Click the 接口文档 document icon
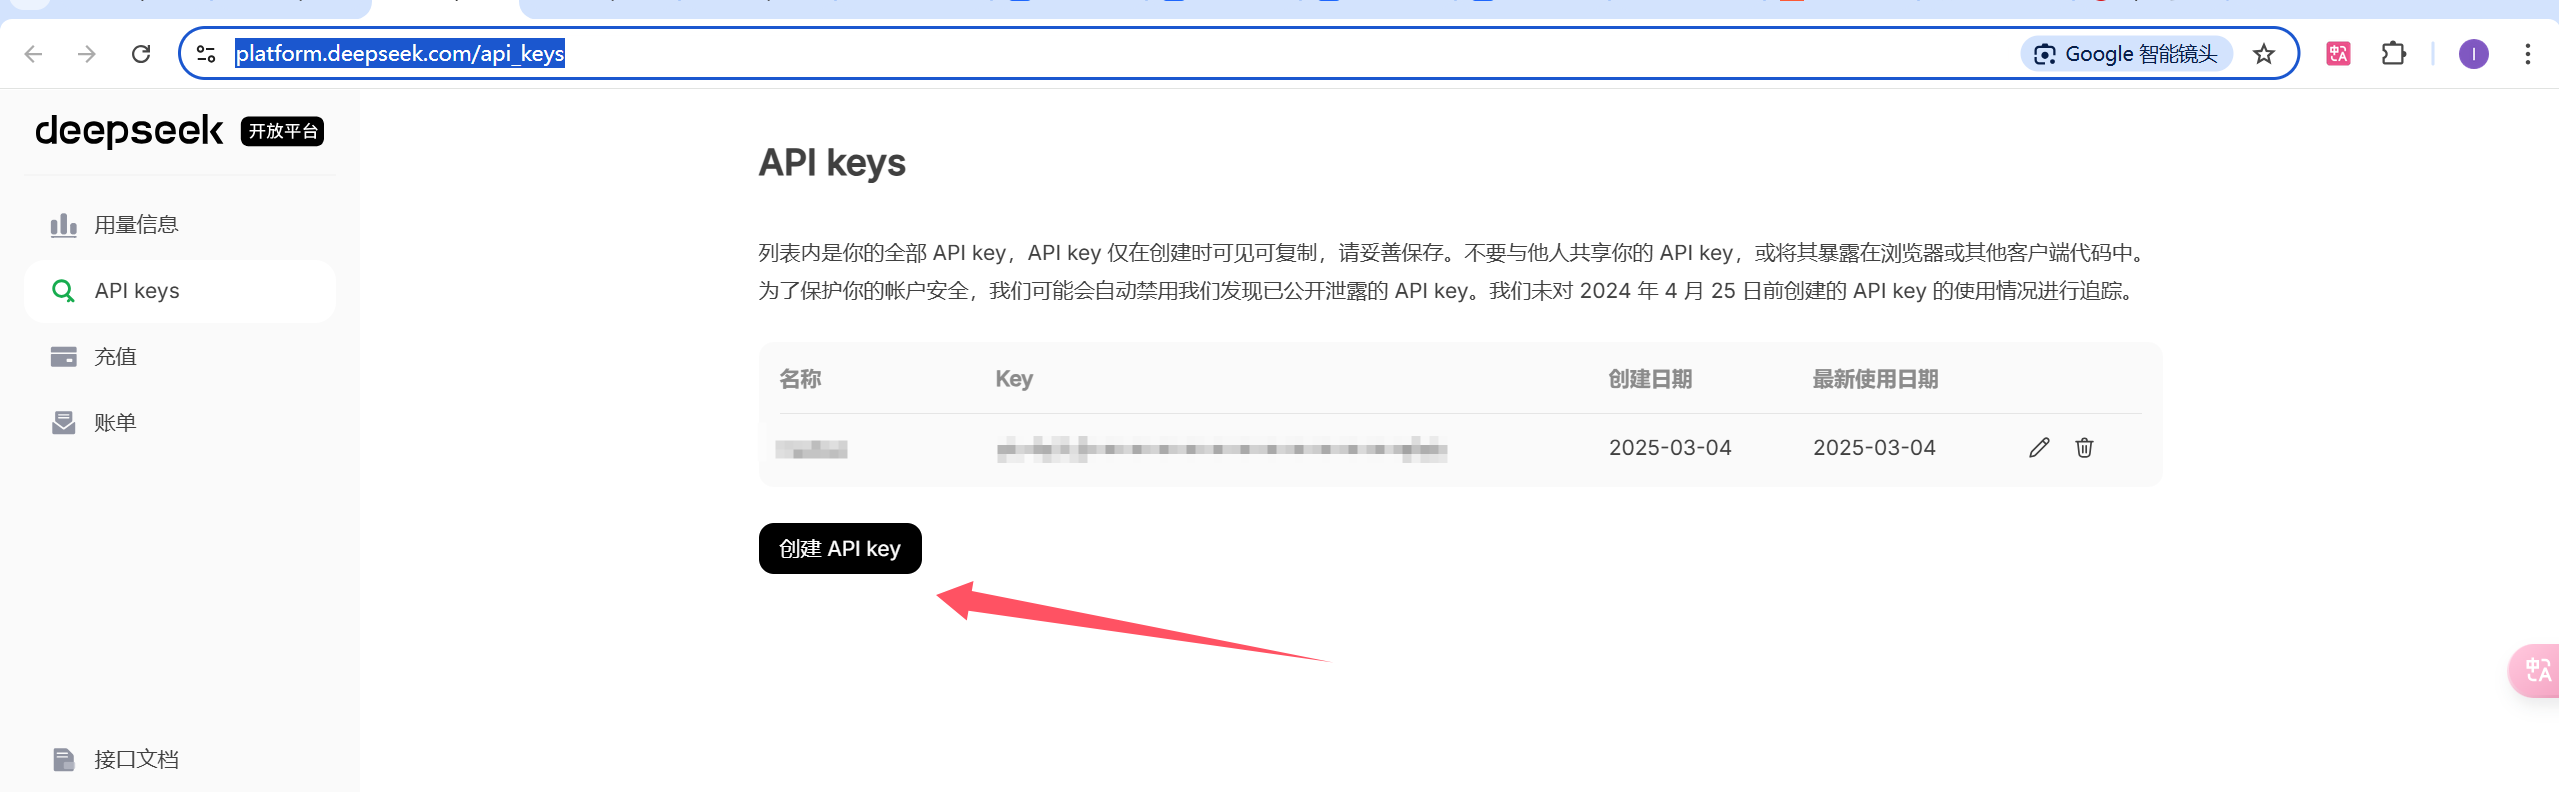Image resolution: width=2559 pixels, height=792 pixels. coord(64,760)
